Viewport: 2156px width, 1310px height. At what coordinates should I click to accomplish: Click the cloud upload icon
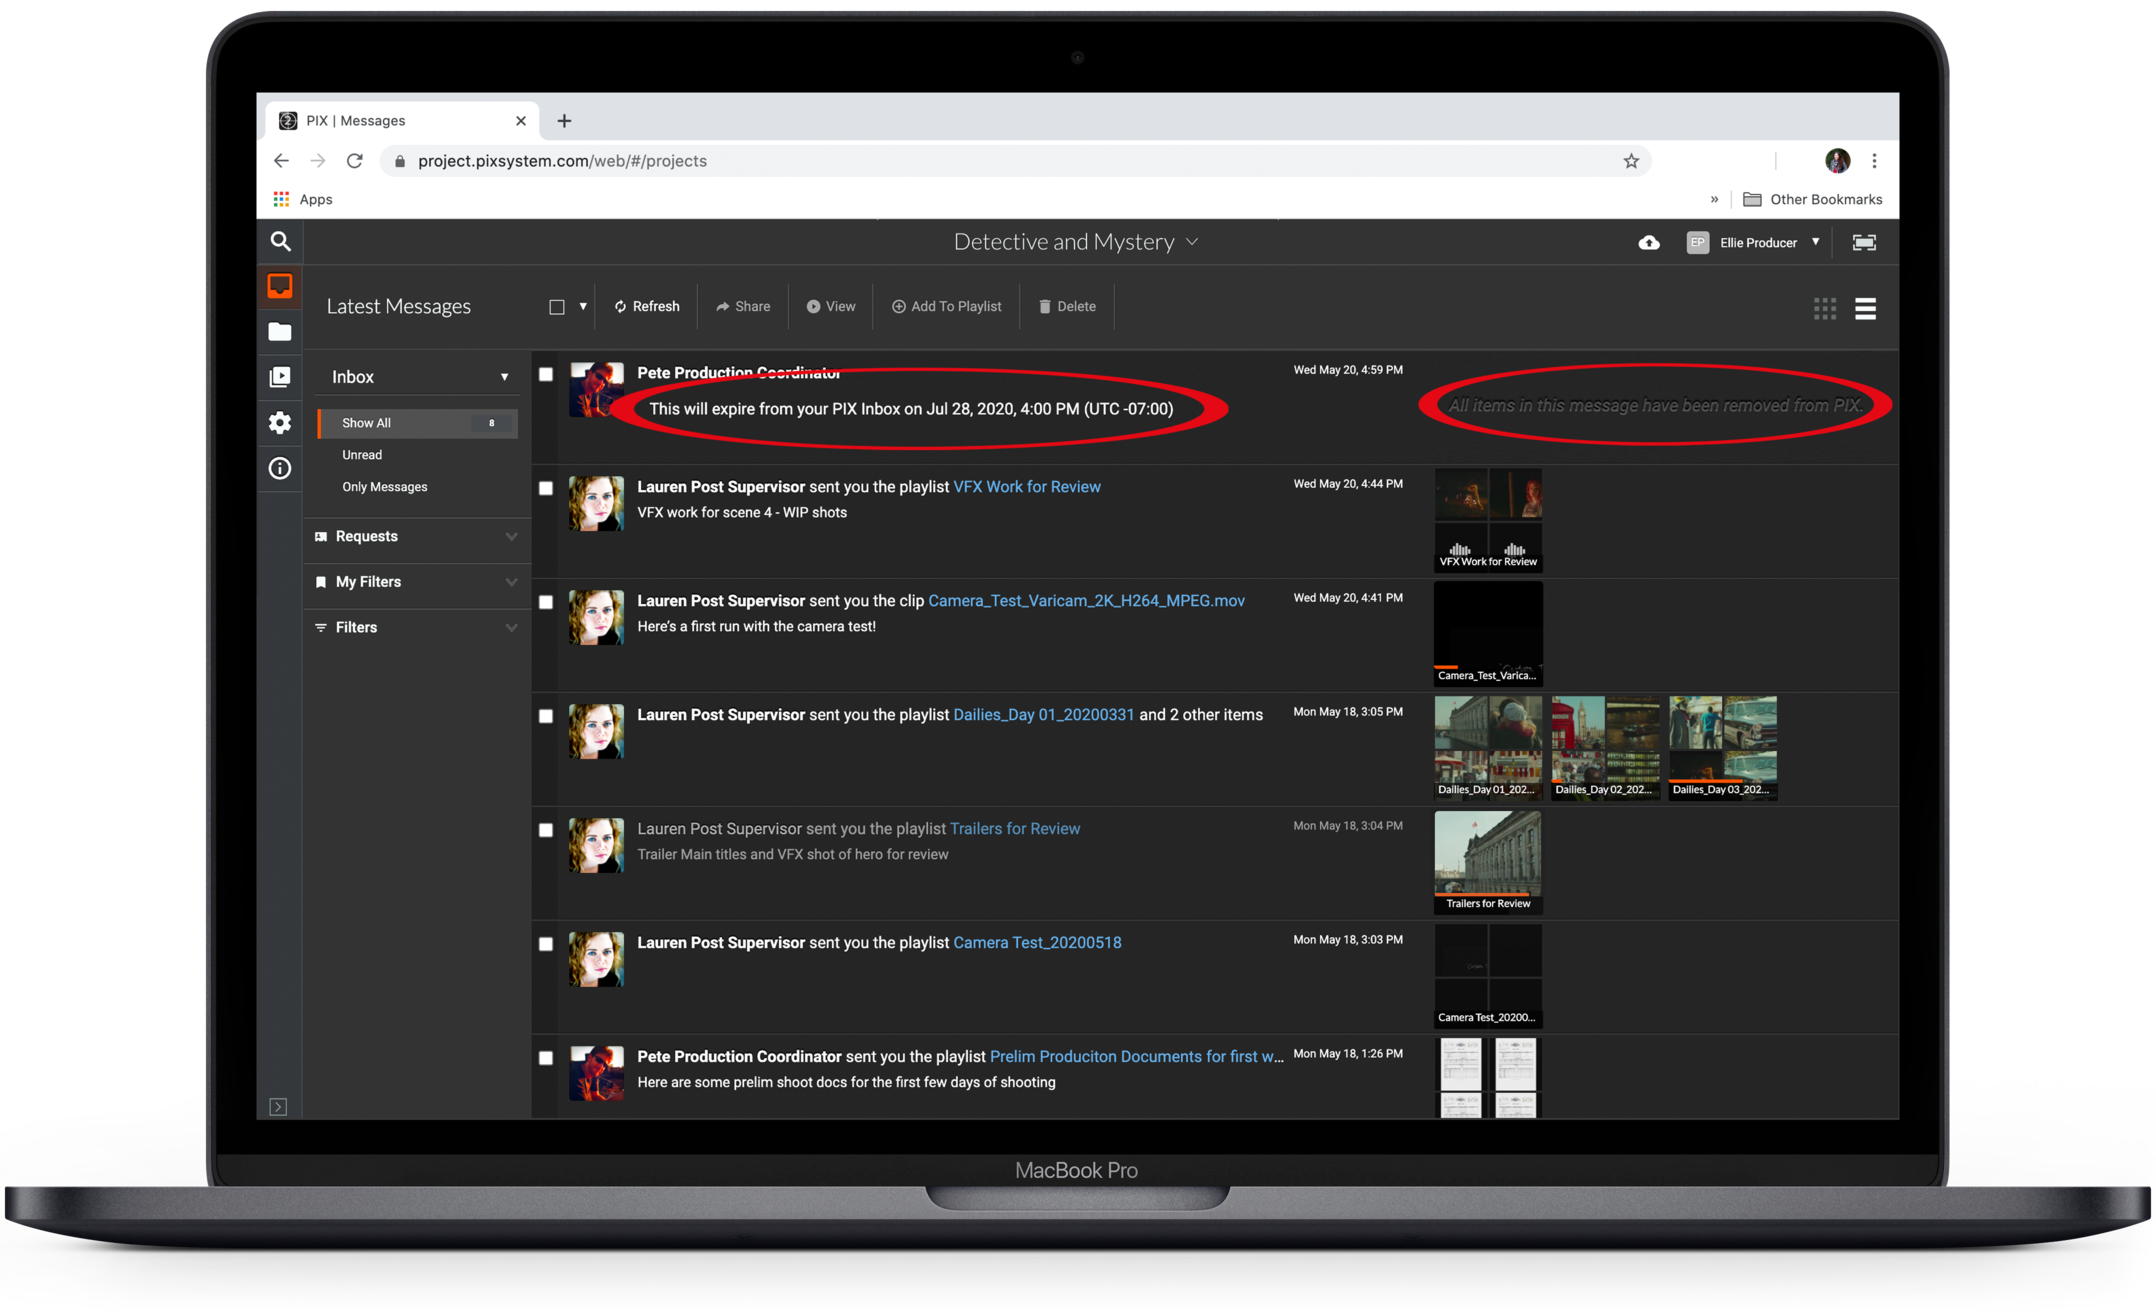click(x=1649, y=243)
